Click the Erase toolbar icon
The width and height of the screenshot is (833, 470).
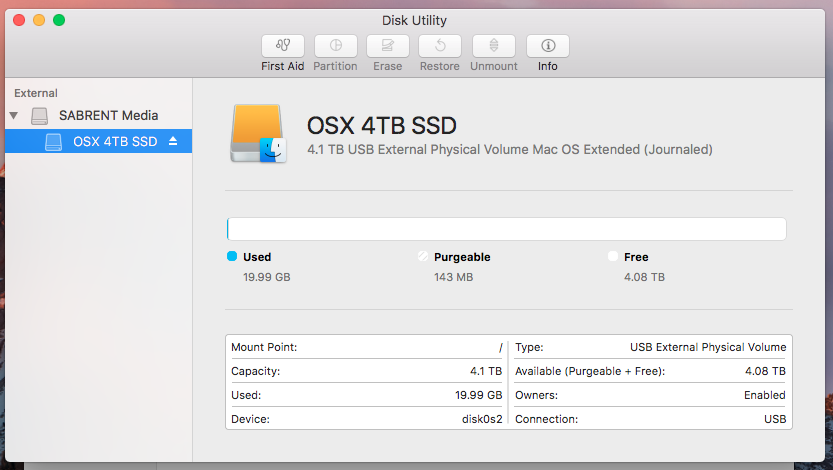coord(388,46)
